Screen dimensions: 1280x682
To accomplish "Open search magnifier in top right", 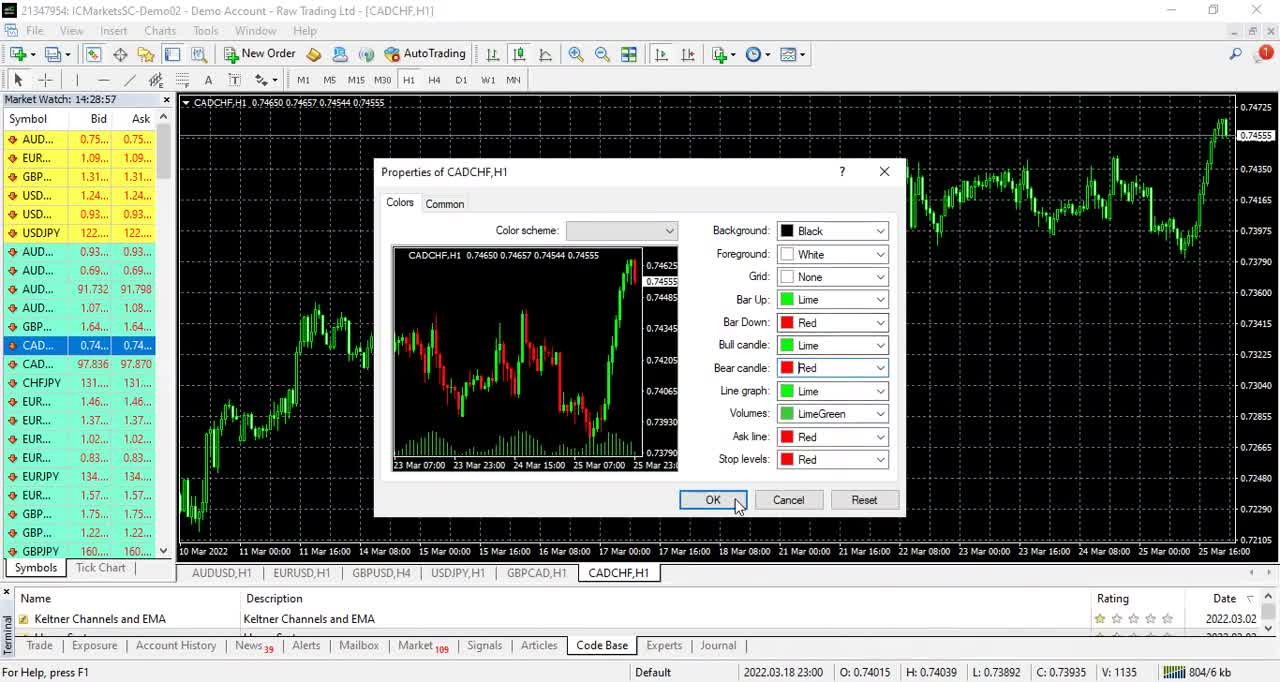I will [x=1236, y=54].
